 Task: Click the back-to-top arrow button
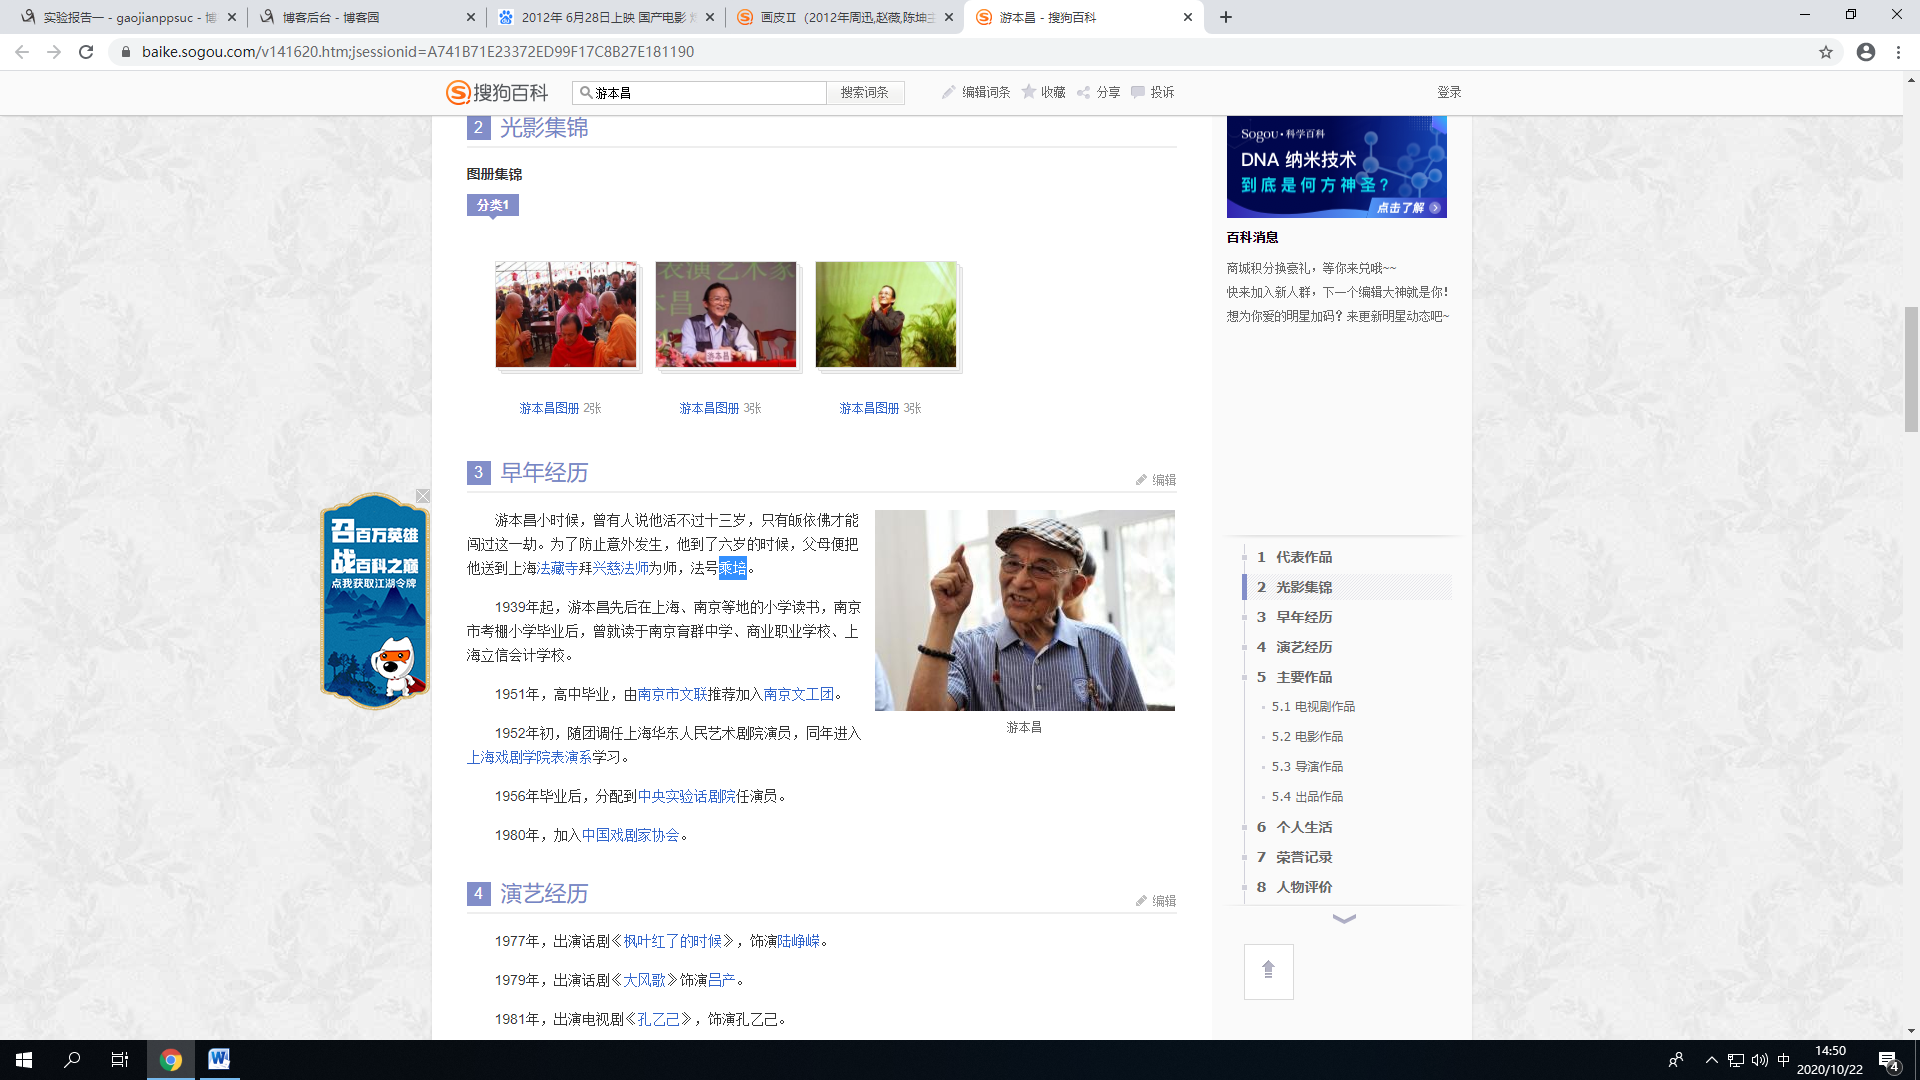pyautogui.click(x=1268, y=971)
